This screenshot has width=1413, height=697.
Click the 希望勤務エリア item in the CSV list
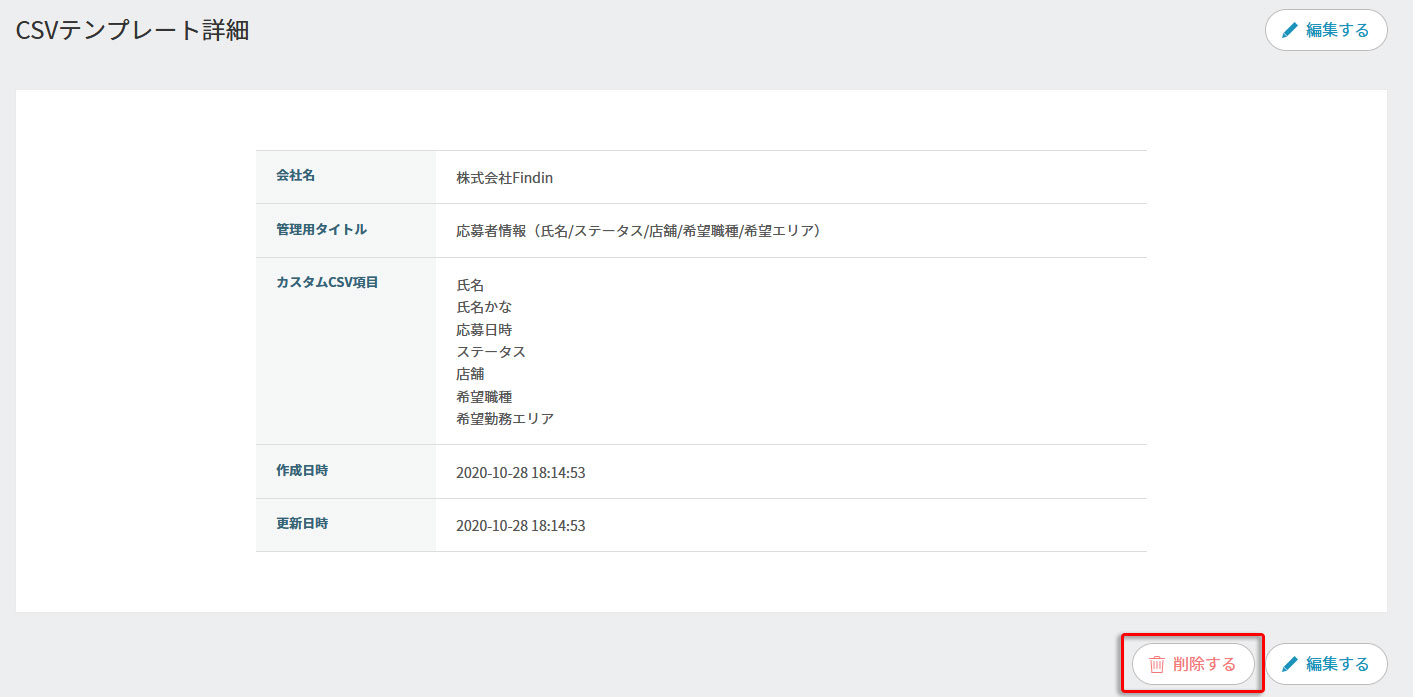point(504,419)
